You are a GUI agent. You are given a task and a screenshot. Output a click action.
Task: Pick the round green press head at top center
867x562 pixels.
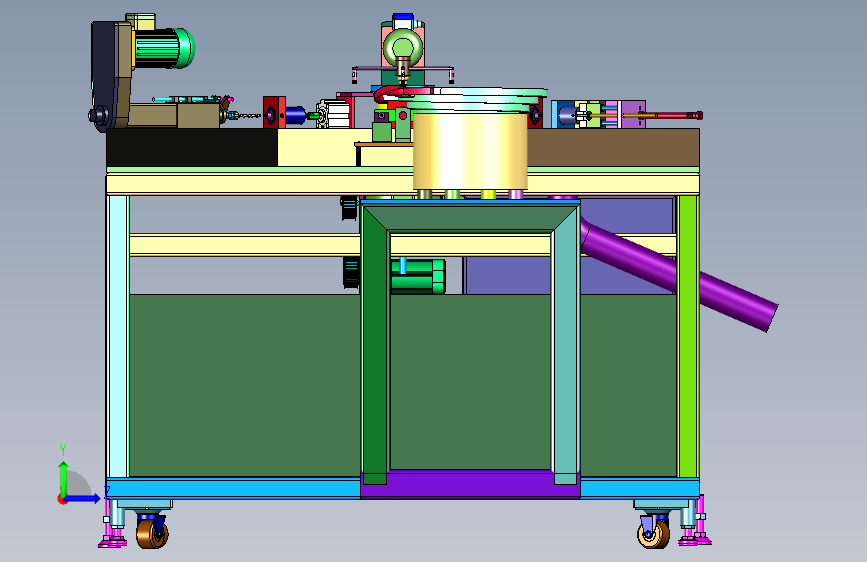point(403,48)
